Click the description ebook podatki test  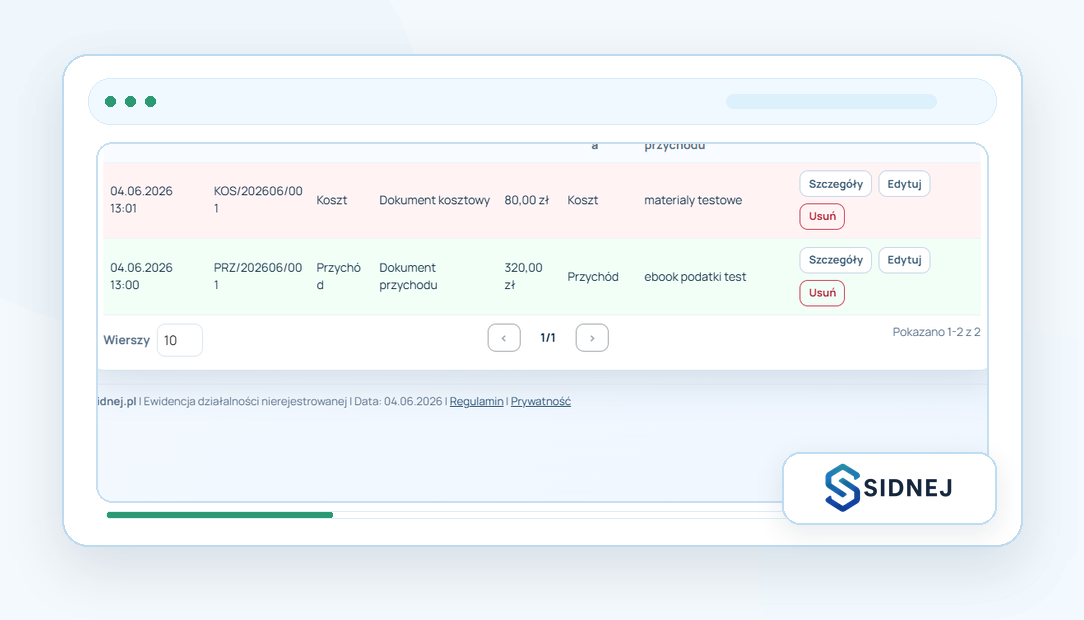695,277
